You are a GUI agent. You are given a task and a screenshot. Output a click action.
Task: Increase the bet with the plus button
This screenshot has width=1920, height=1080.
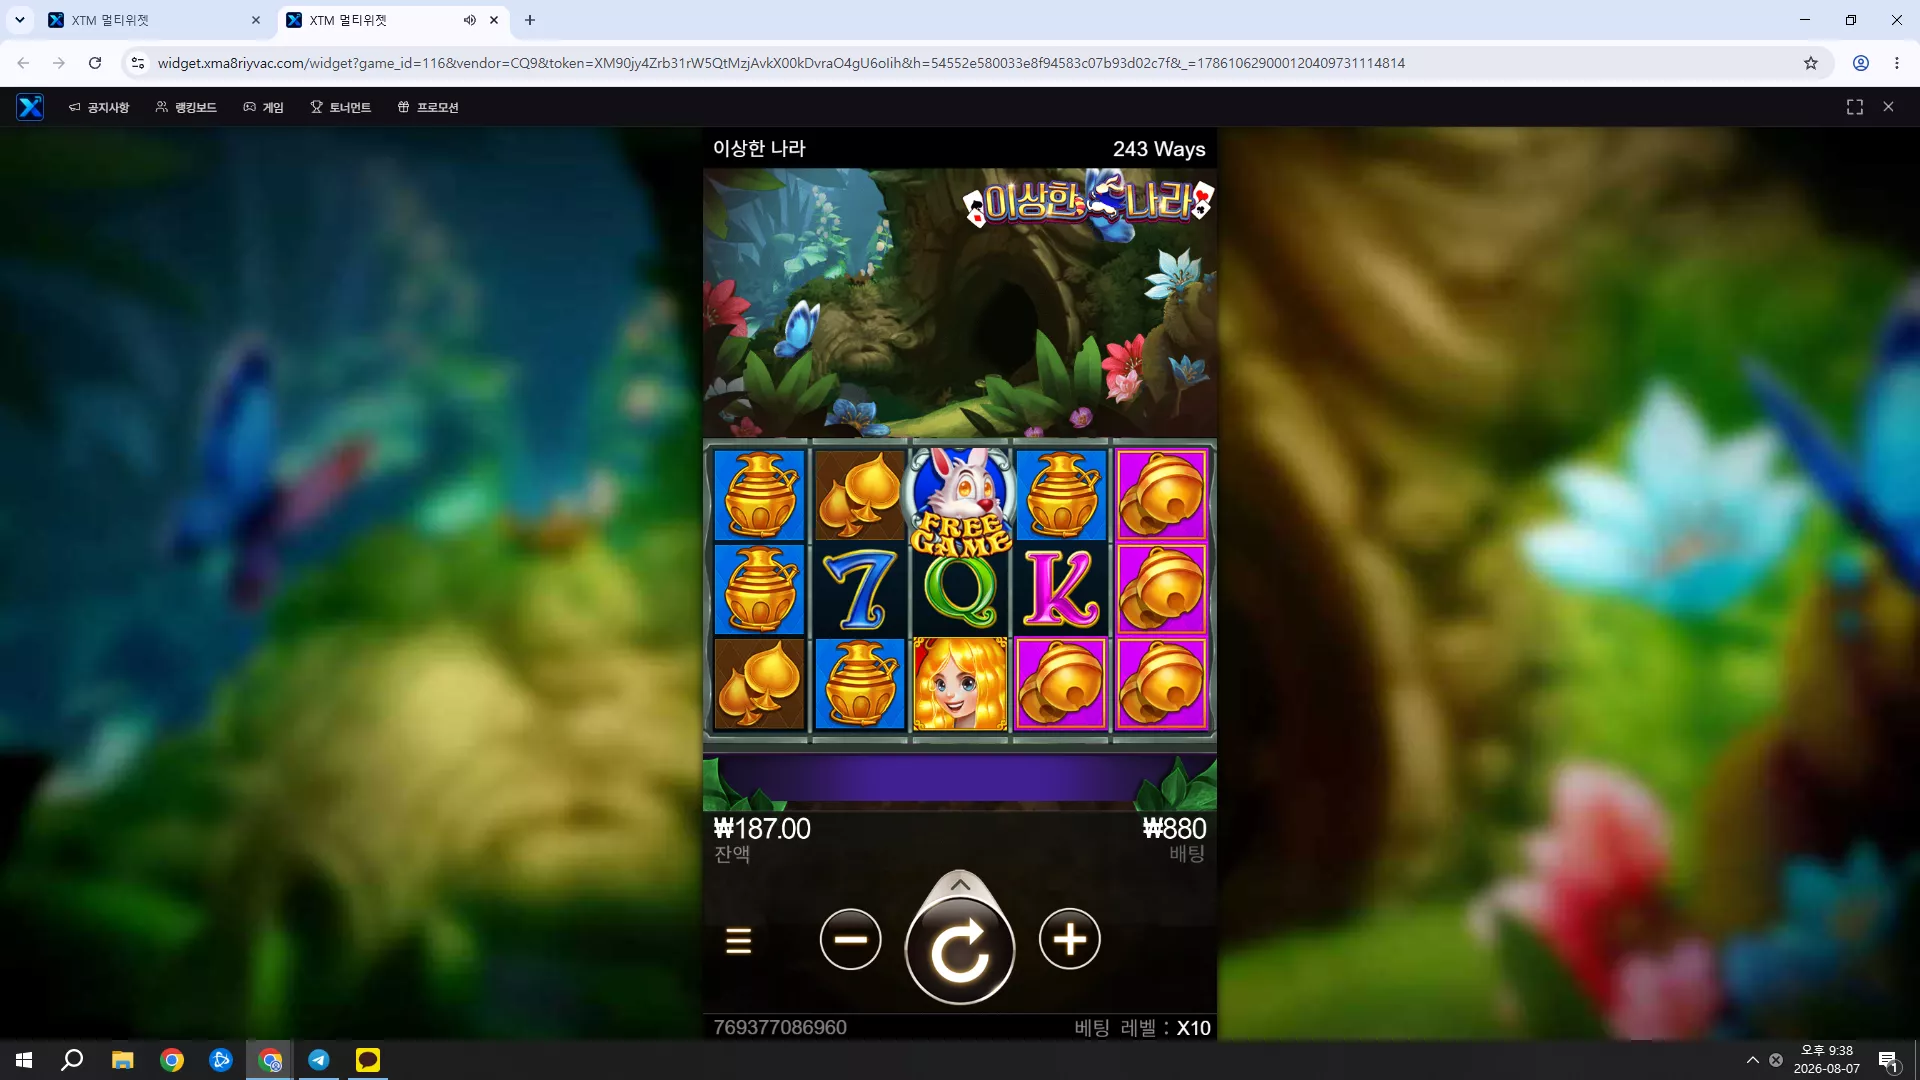coord(1070,939)
